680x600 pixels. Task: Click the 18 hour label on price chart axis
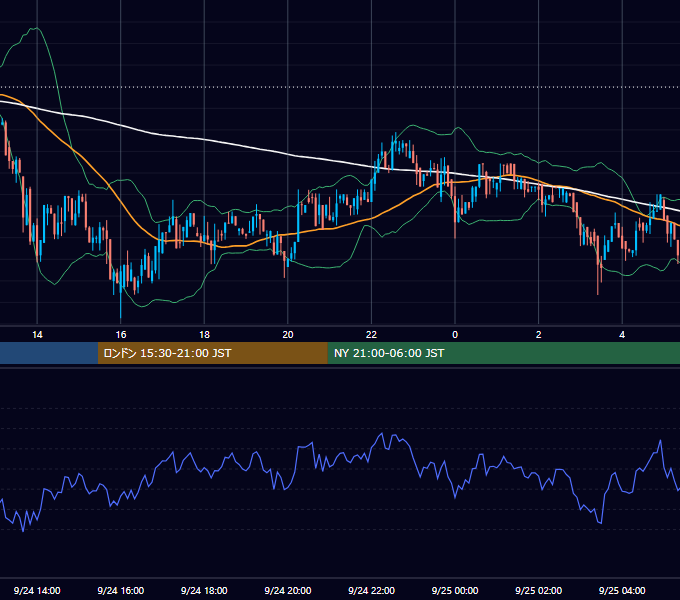pyautogui.click(x=204, y=335)
